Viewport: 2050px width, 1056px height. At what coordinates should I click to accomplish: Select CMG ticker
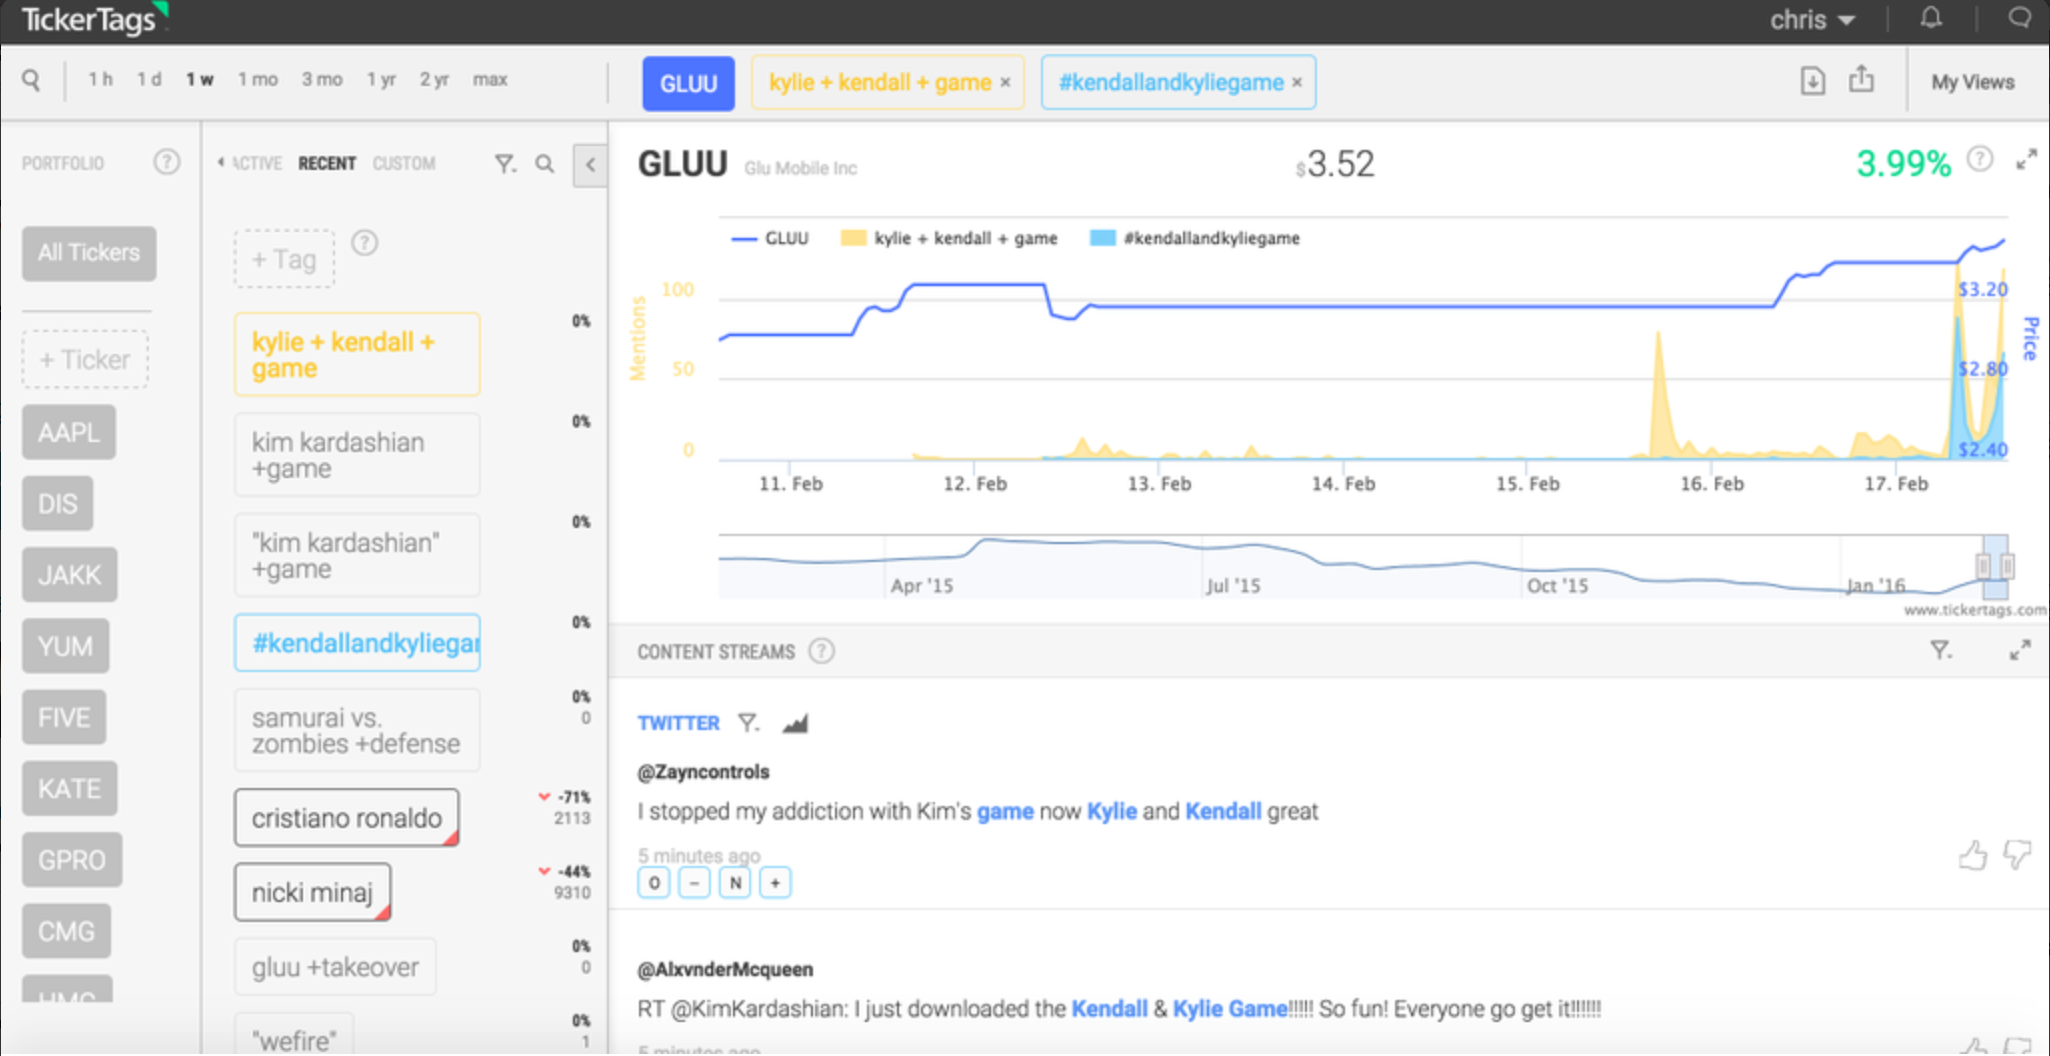66,931
